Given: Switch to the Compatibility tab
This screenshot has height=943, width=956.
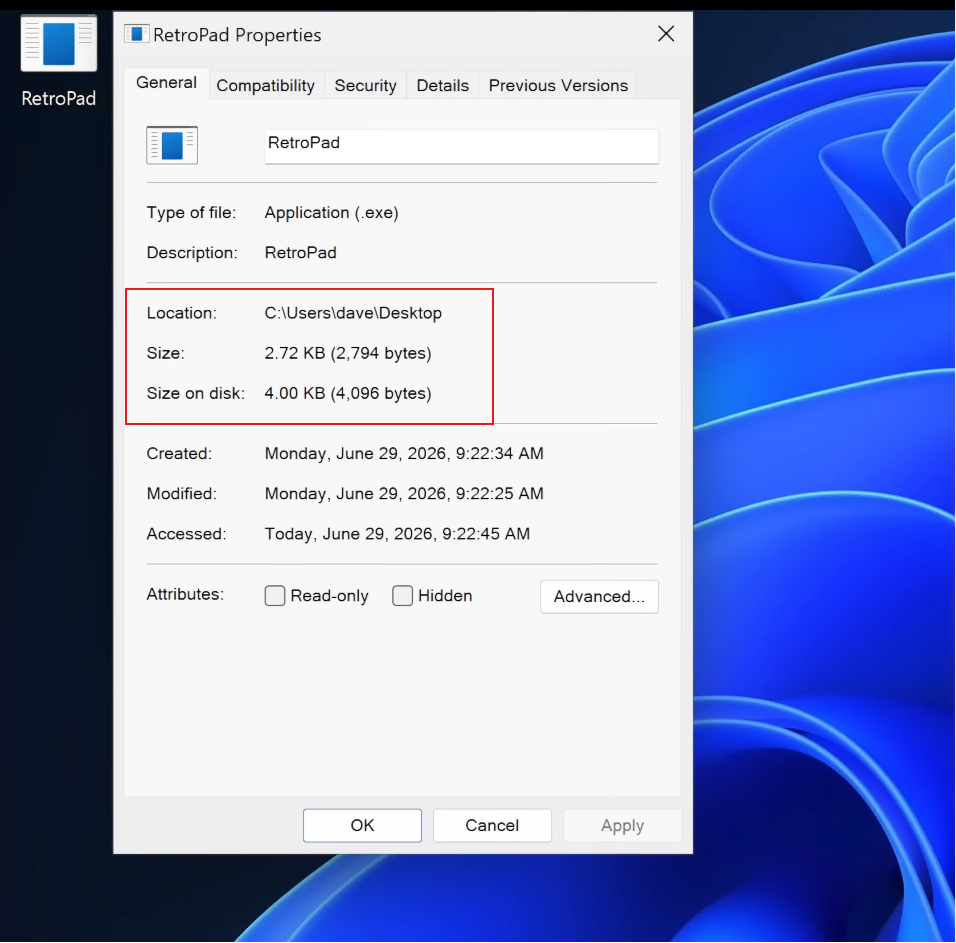Looking at the screenshot, I should point(266,85).
